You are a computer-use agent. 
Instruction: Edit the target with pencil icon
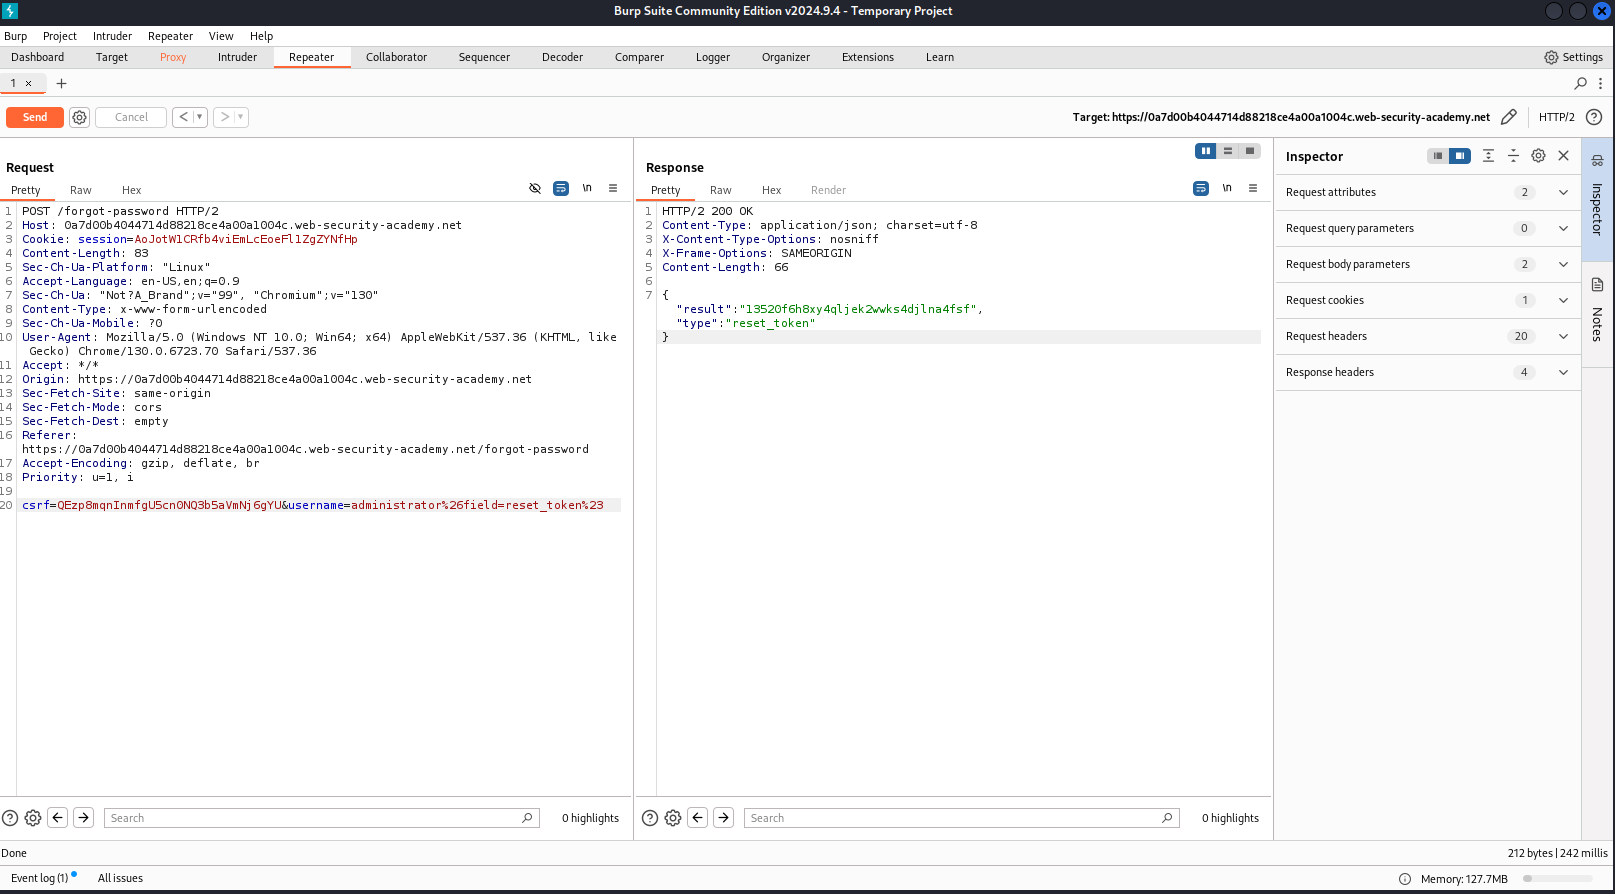(1509, 117)
